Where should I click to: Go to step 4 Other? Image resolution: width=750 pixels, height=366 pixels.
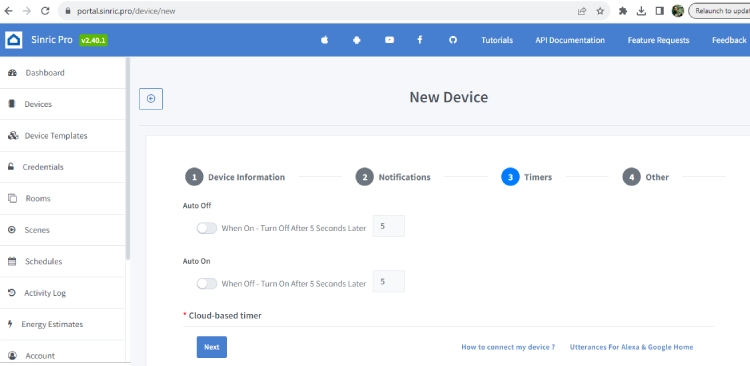646,177
